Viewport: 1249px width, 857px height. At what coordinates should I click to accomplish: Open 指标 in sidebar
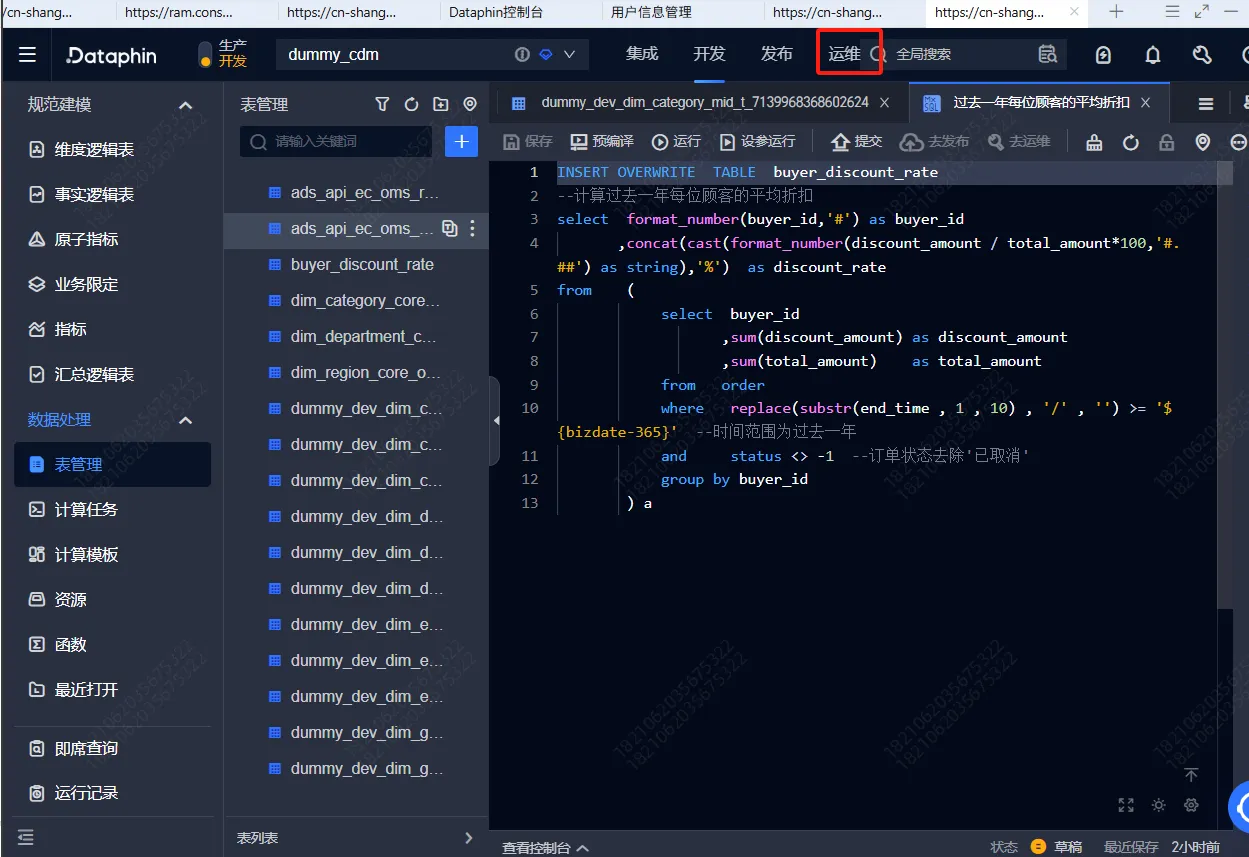tap(57, 329)
